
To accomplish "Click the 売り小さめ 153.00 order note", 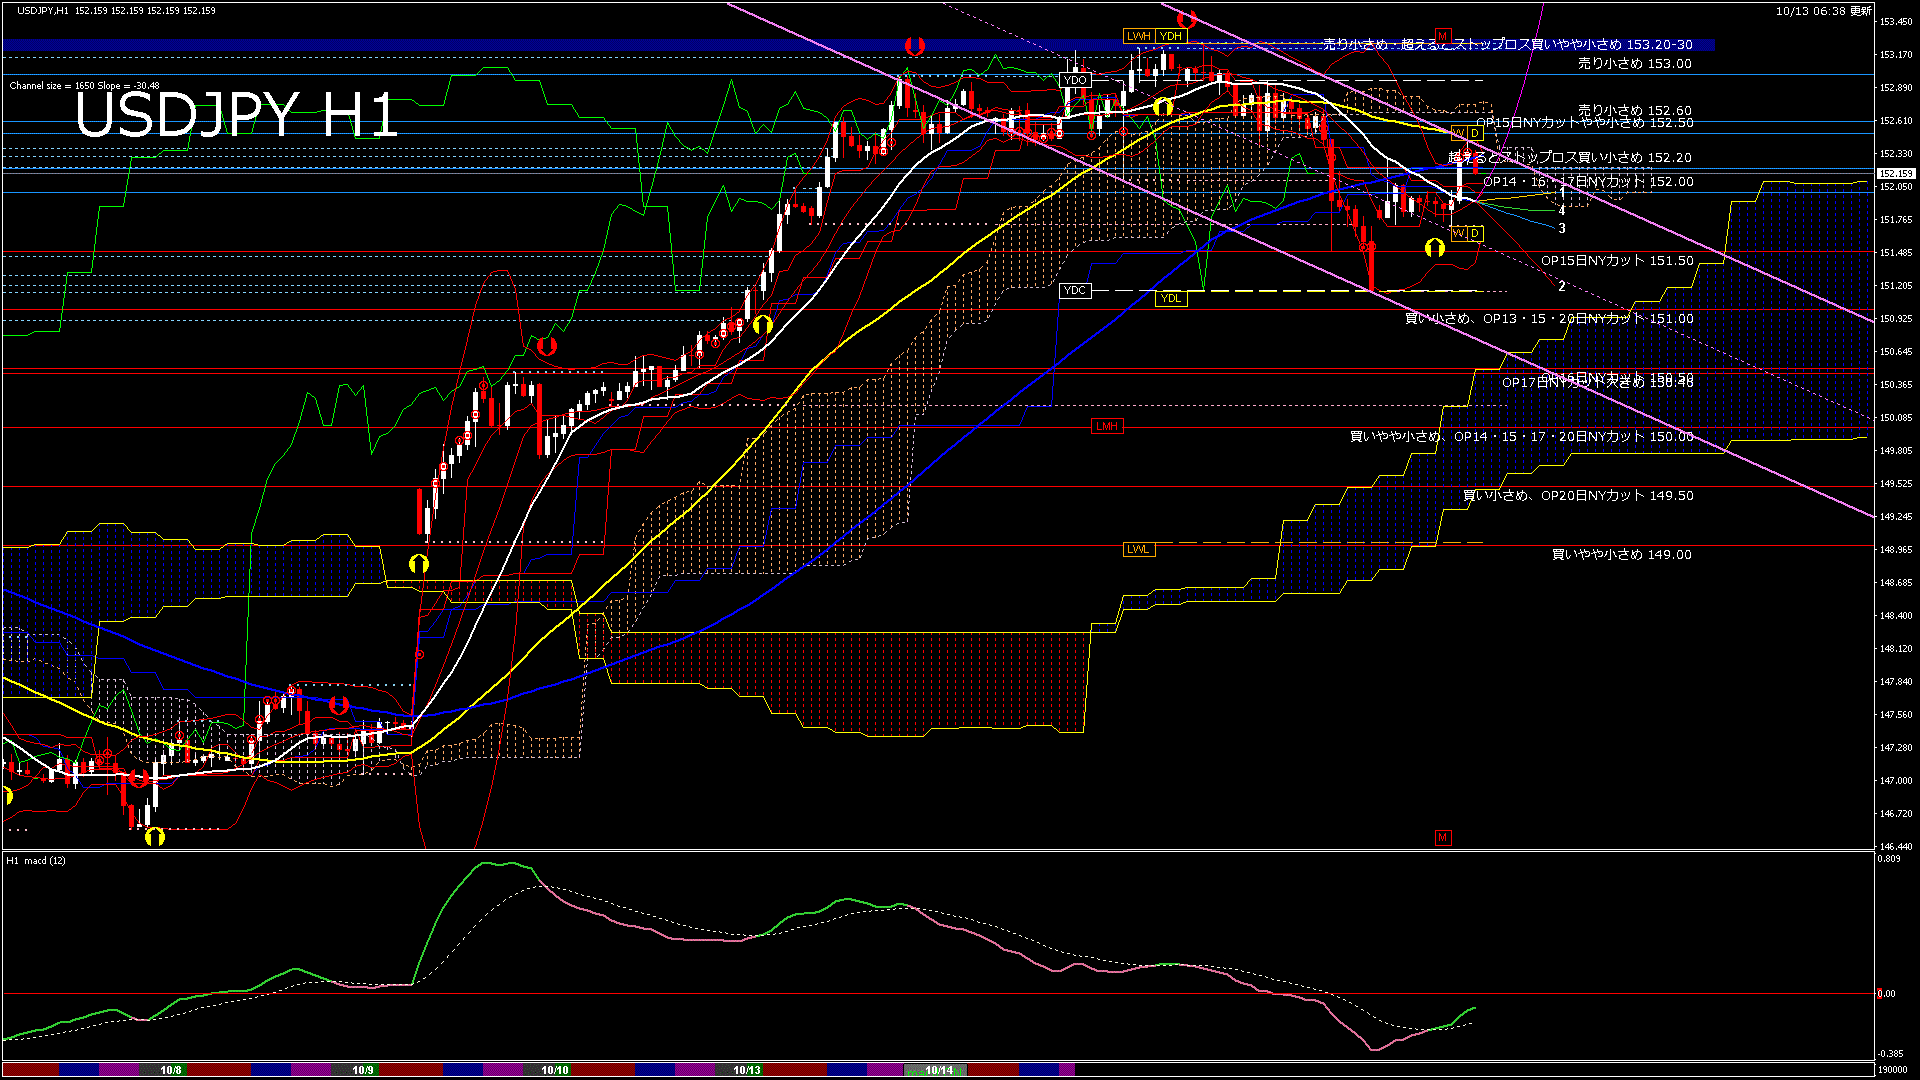I will [x=1634, y=63].
